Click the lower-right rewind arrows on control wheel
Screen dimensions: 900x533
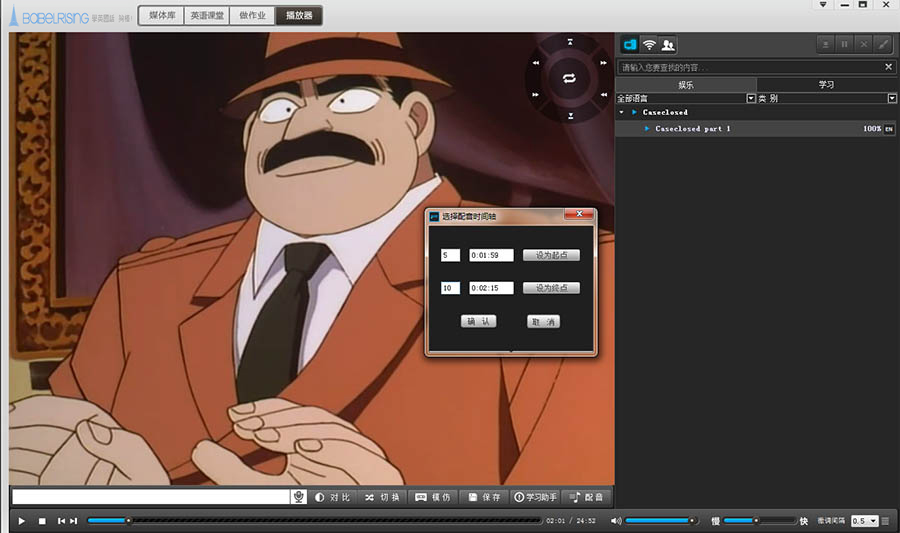[604, 95]
